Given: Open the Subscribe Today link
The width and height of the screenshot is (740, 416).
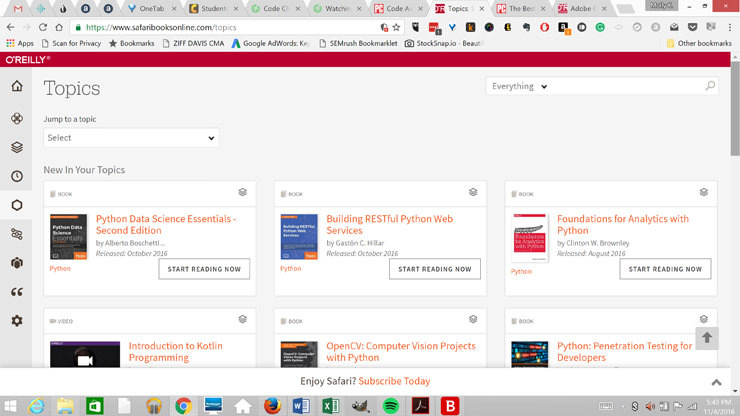Looking at the screenshot, I should (x=394, y=381).
